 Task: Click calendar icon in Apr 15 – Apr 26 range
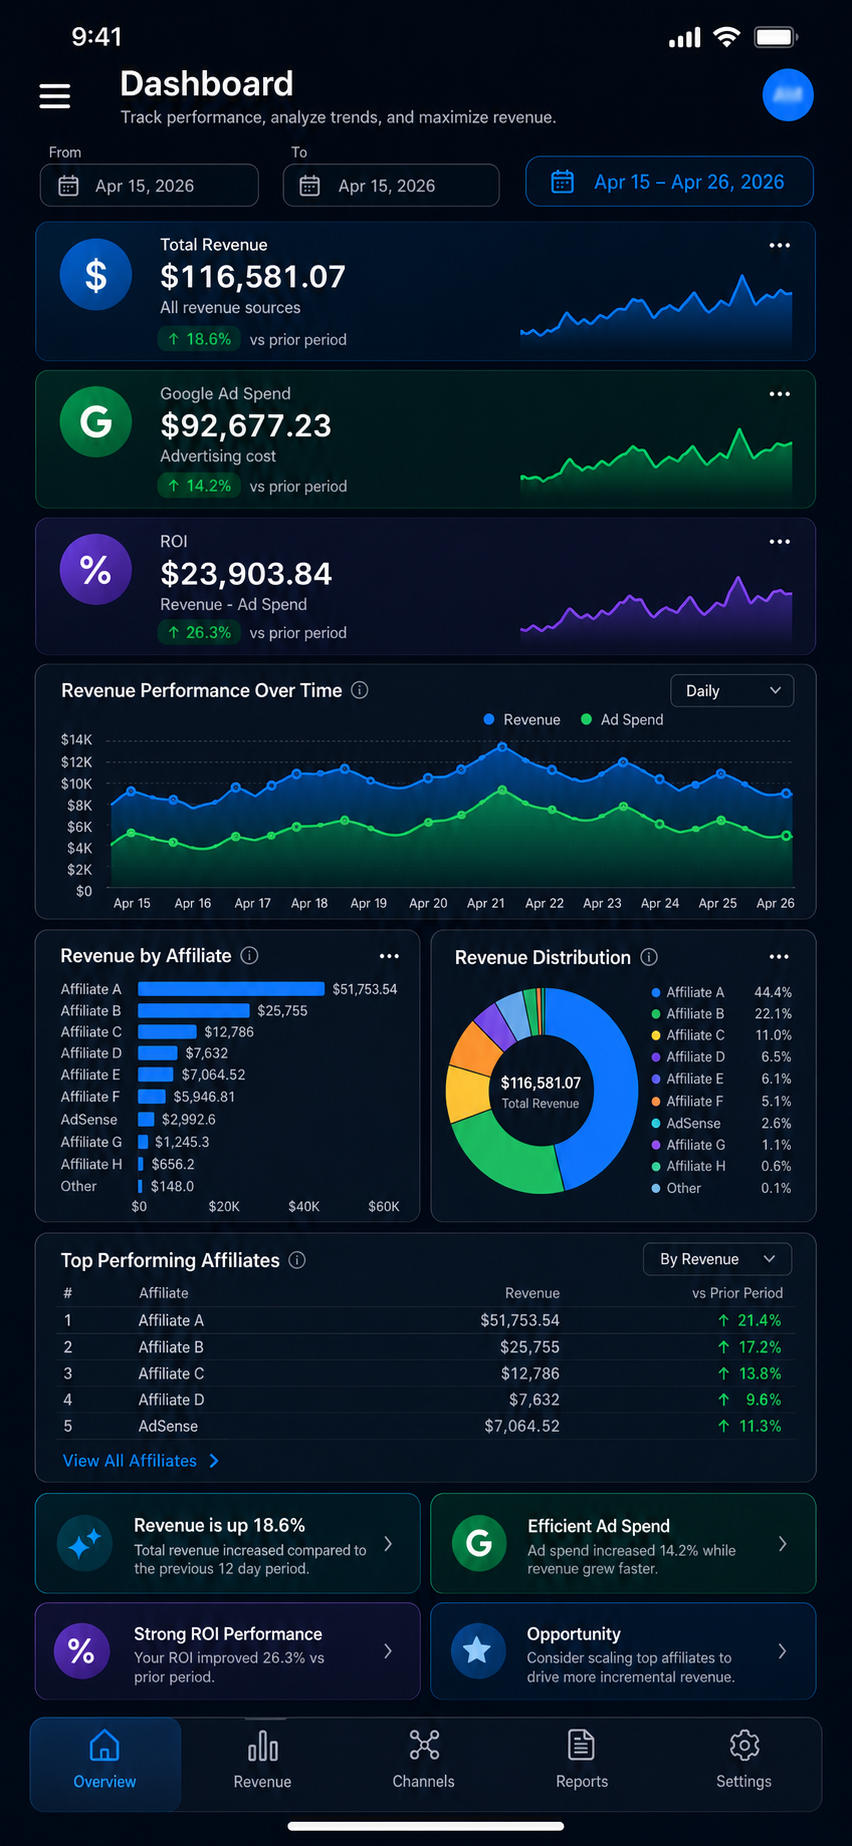(x=563, y=182)
